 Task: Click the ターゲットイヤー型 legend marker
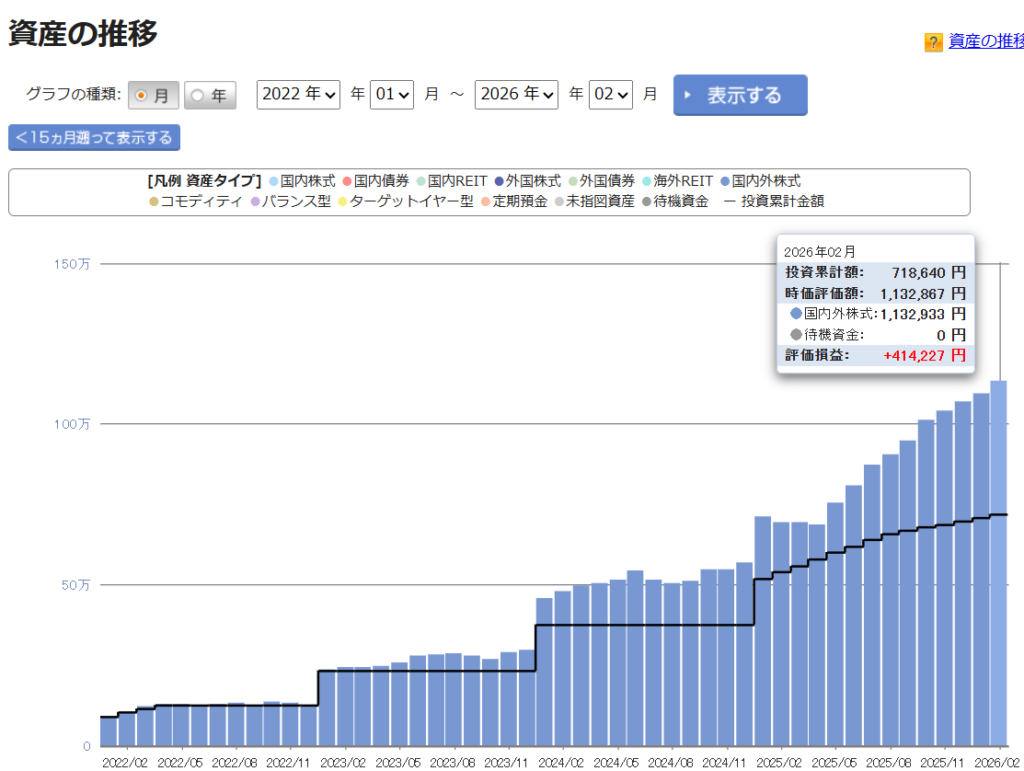click(342, 202)
